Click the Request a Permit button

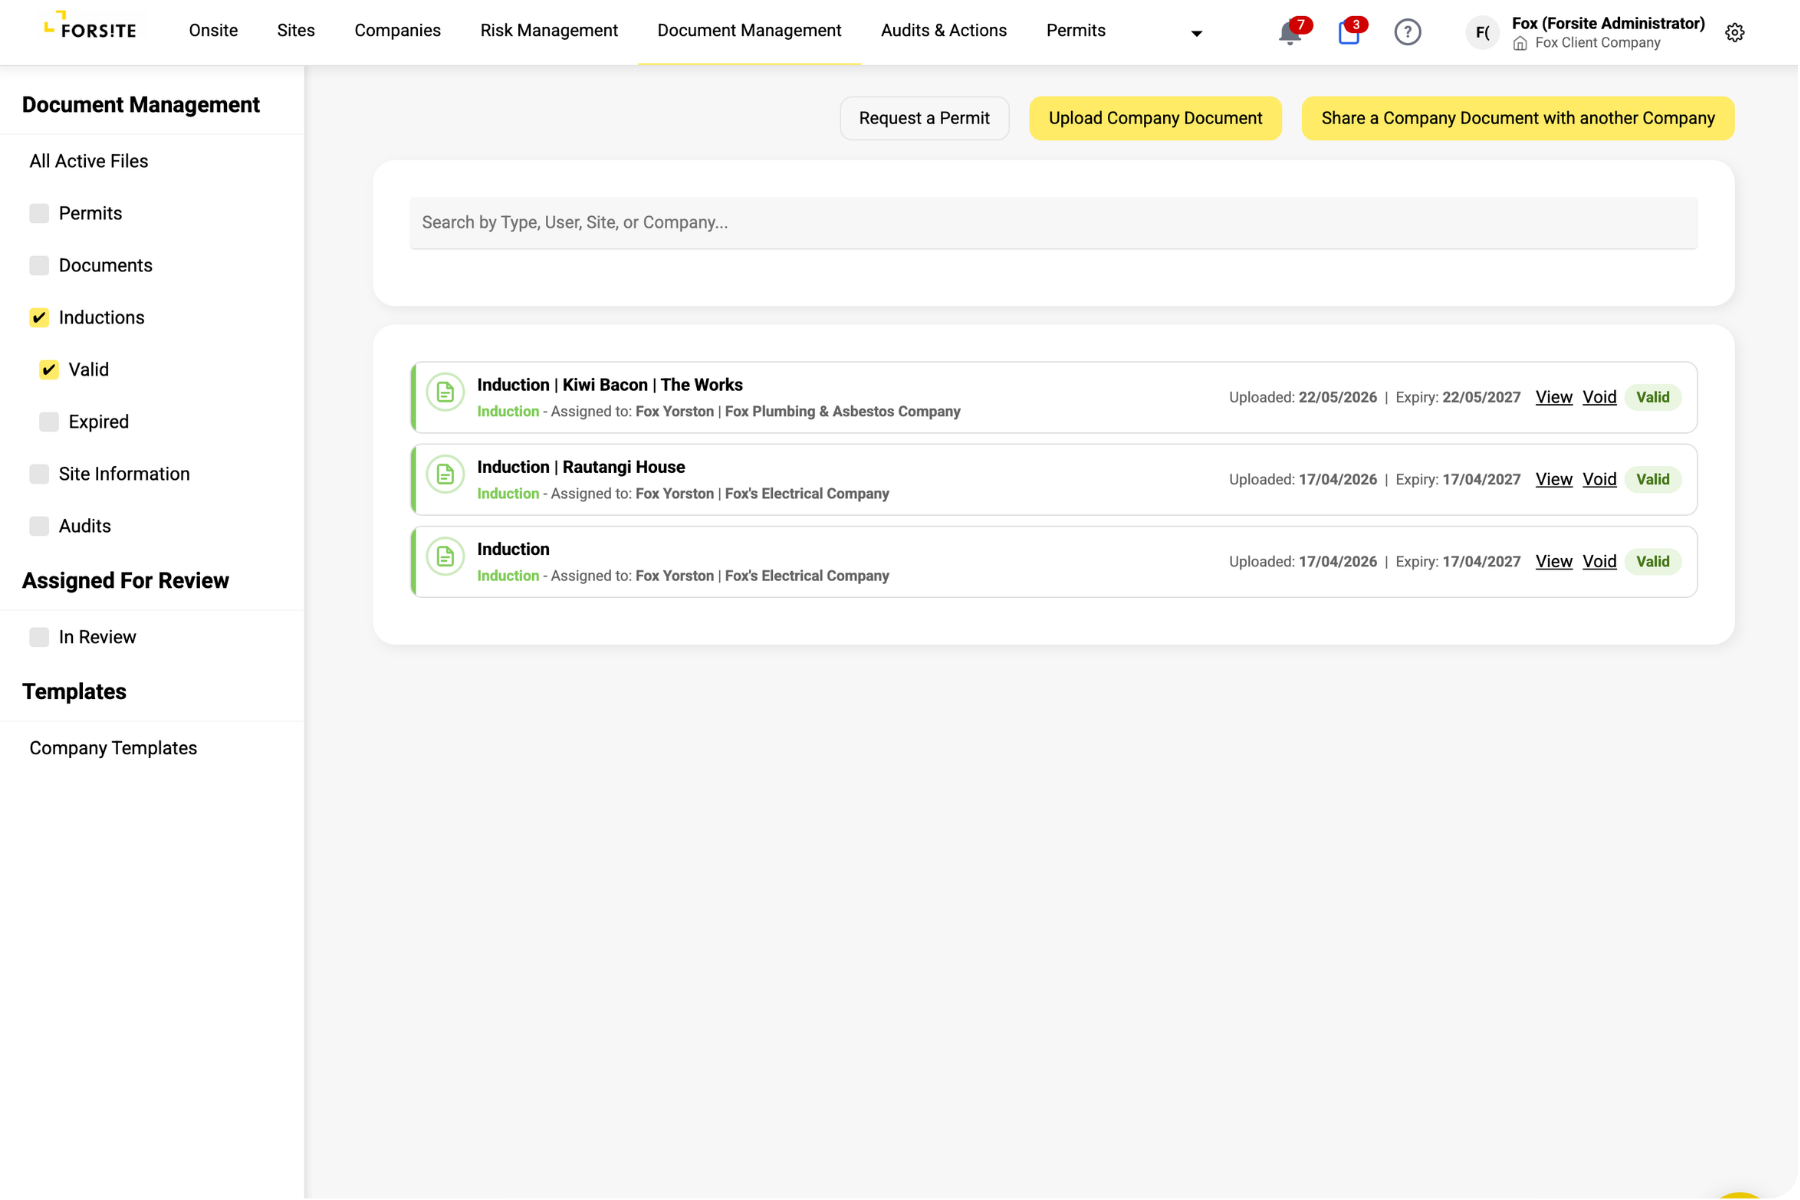[x=924, y=118]
